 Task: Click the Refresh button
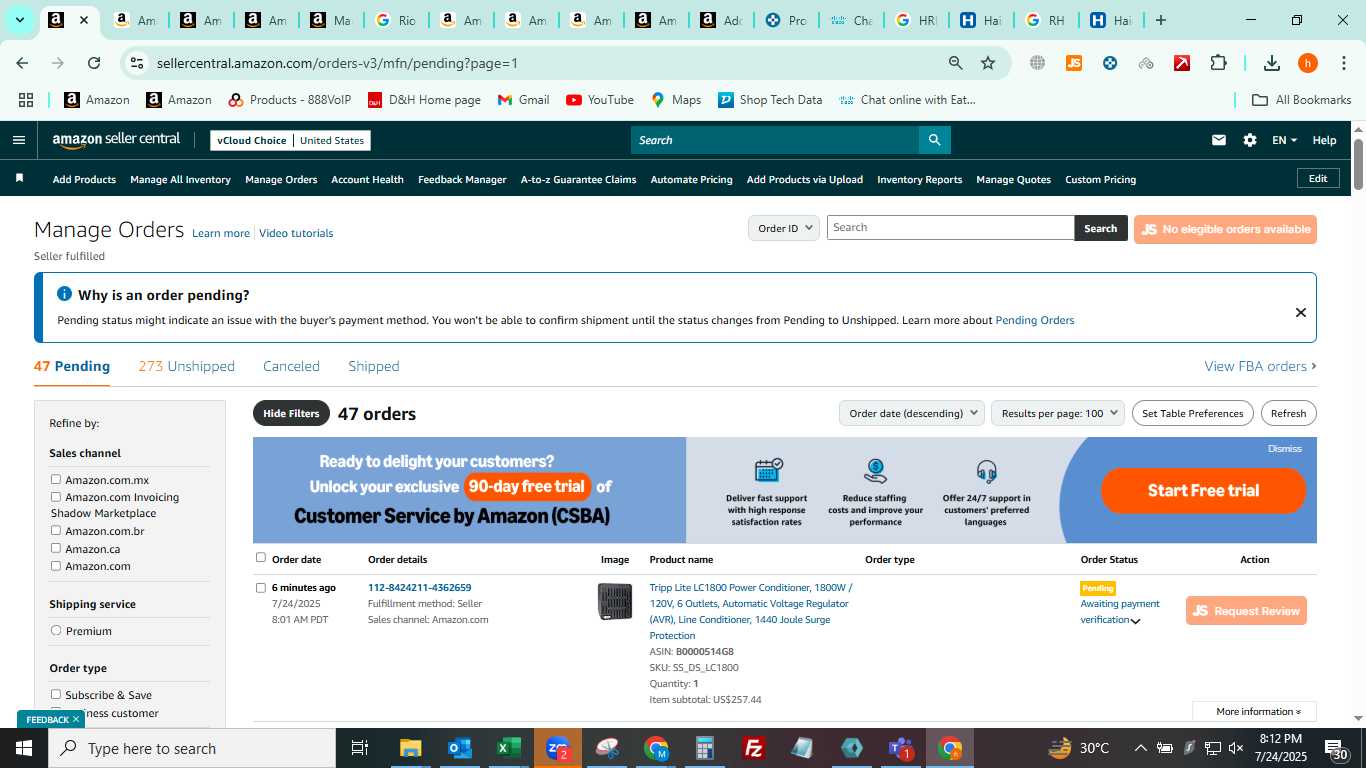click(x=1288, y=413)
